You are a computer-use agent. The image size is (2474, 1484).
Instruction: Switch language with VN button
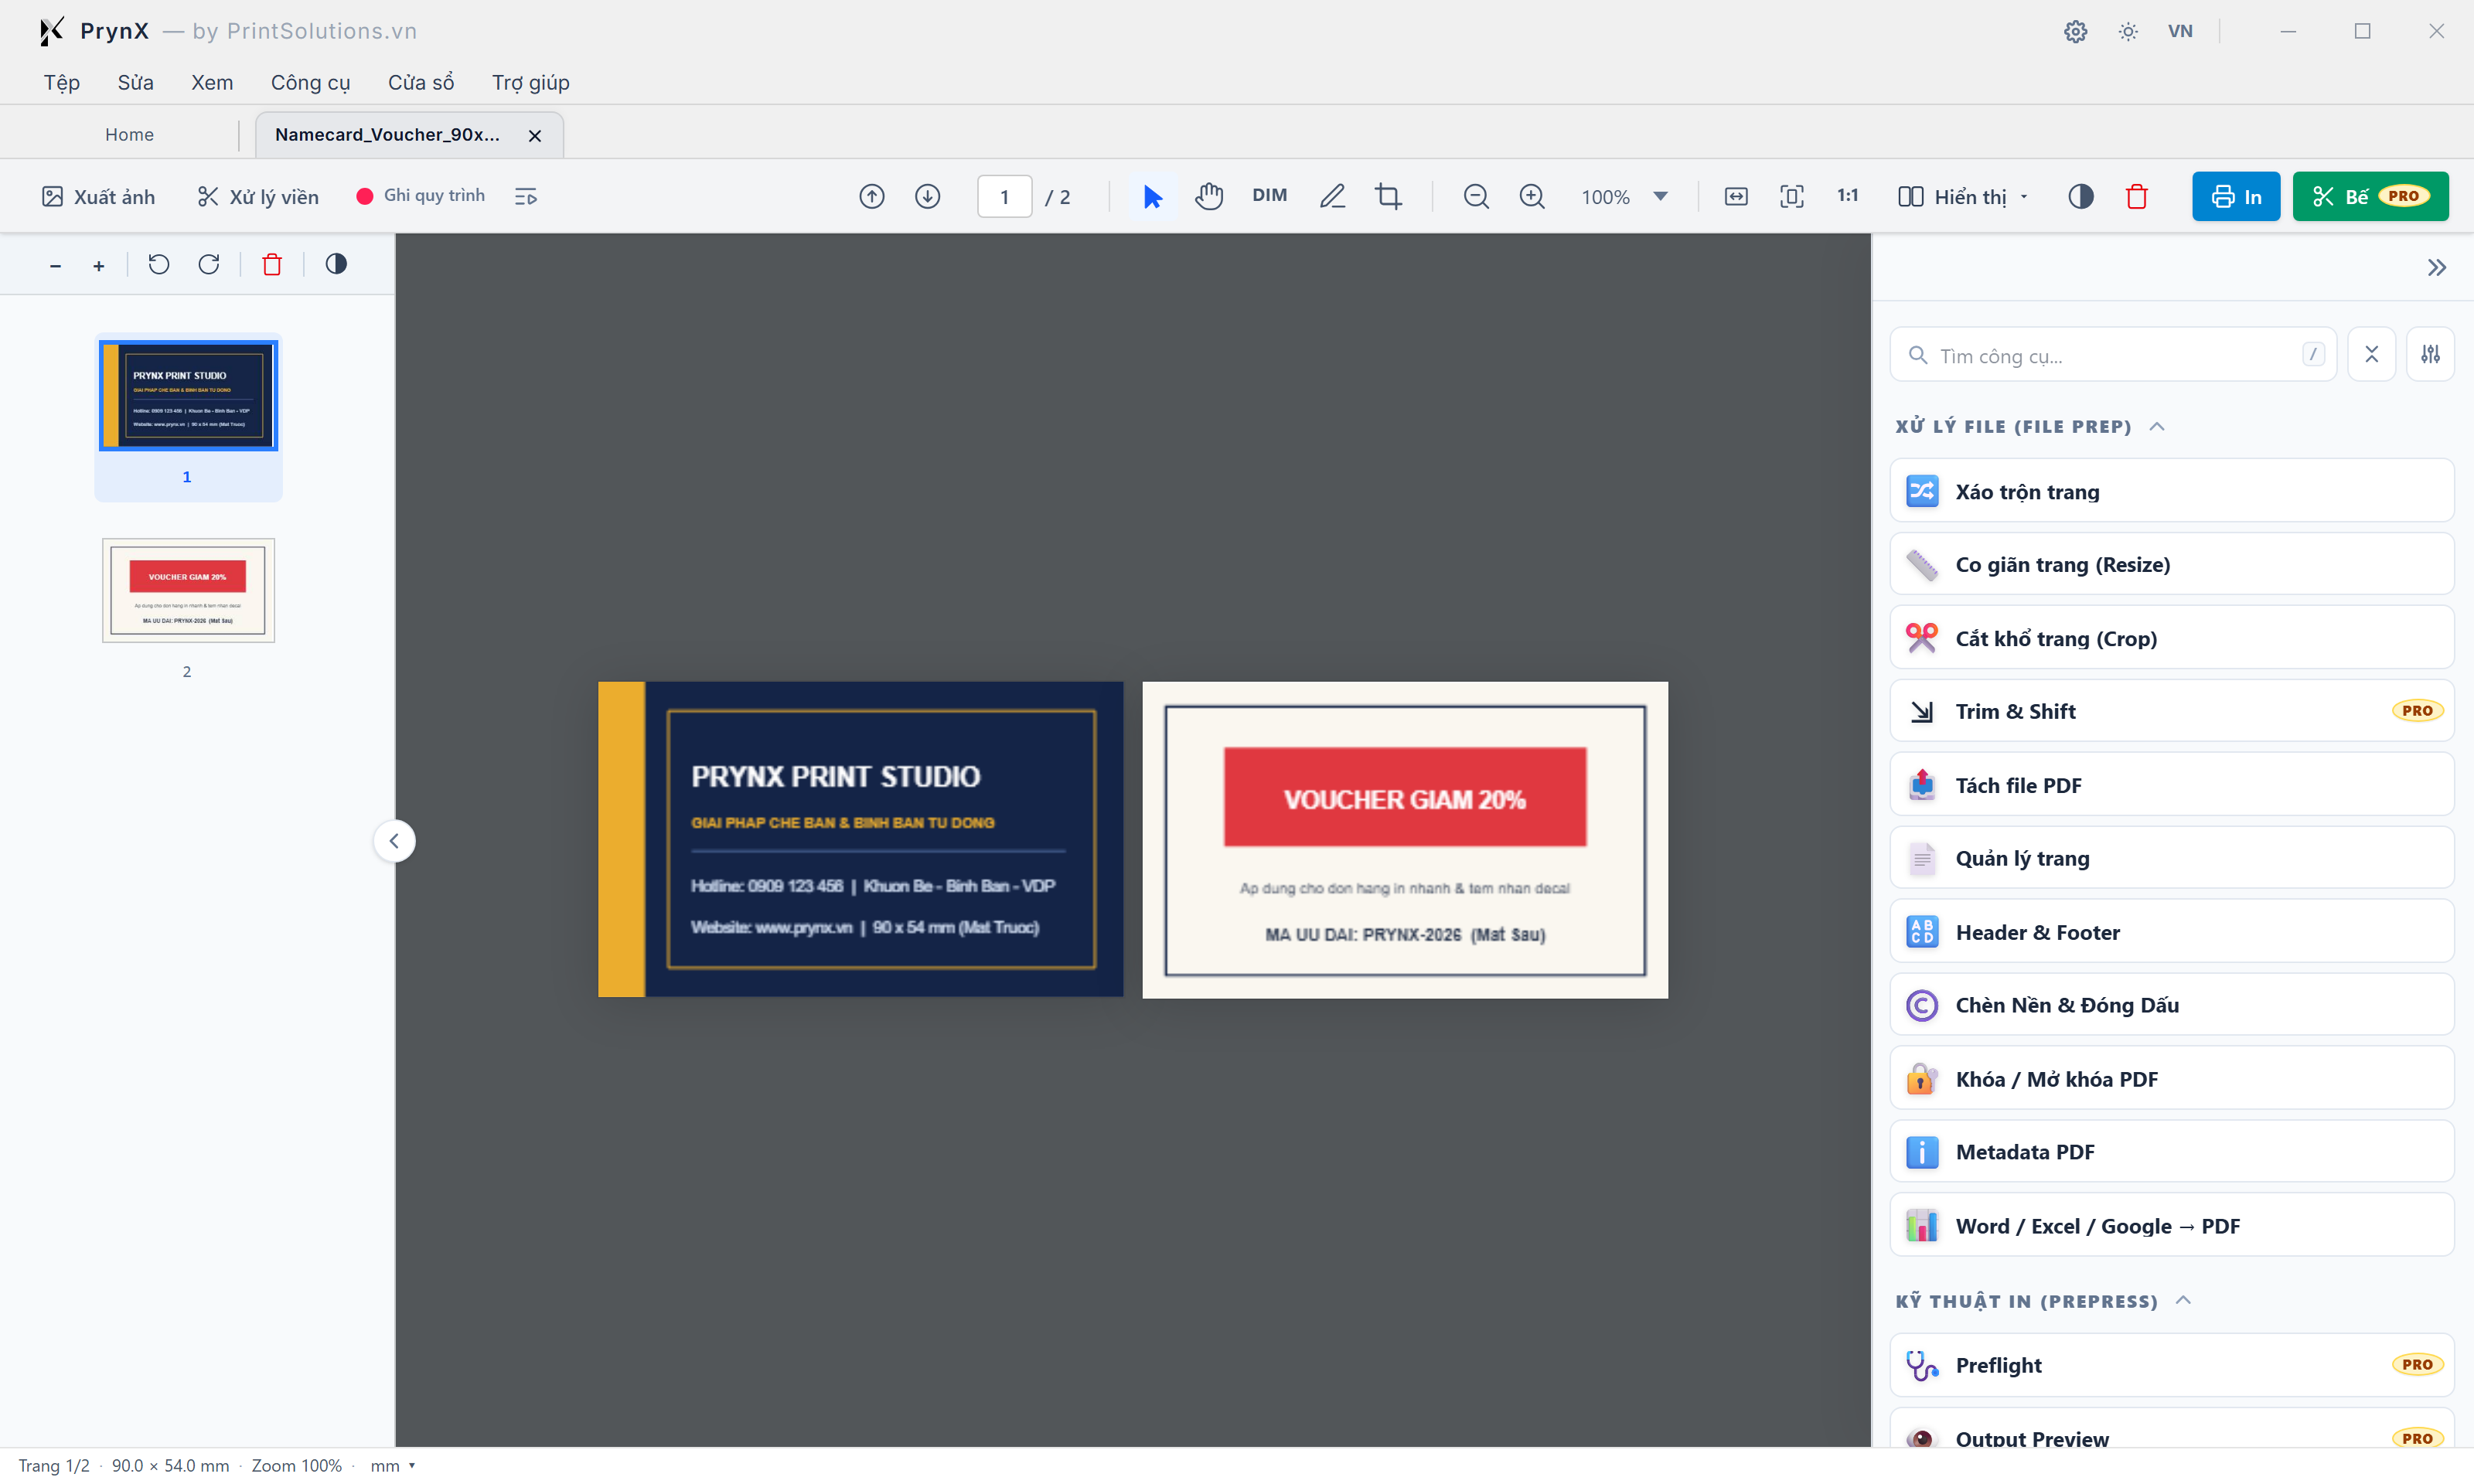click(2180, 31)
